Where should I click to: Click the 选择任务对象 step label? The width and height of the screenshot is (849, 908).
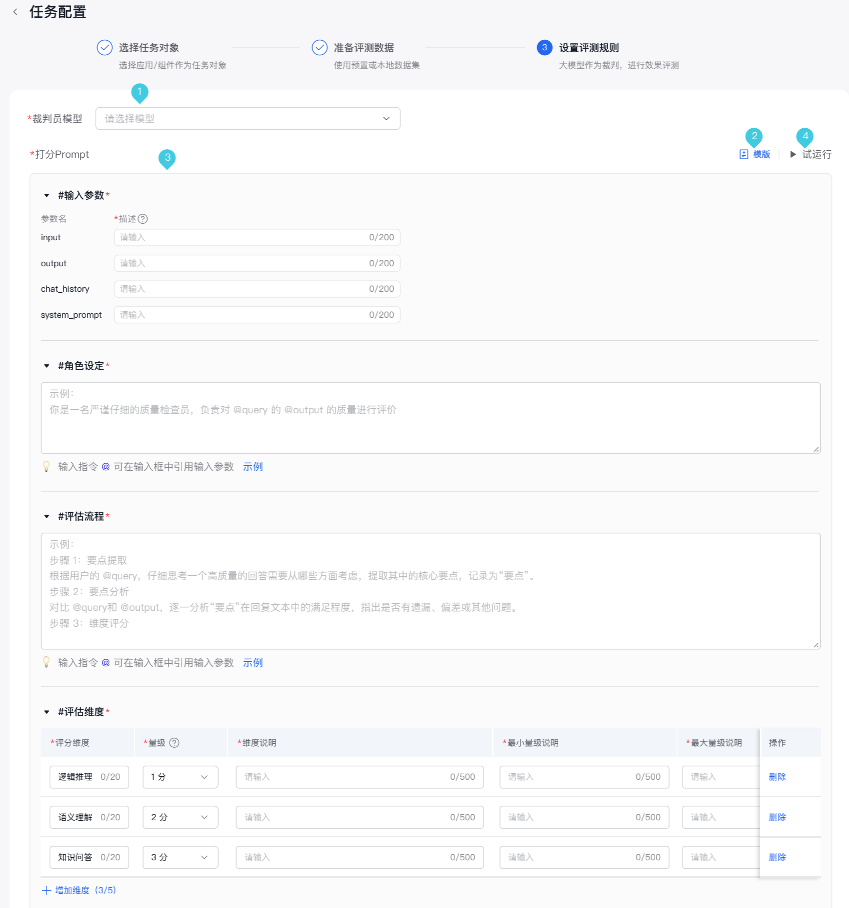click(149, 47)
